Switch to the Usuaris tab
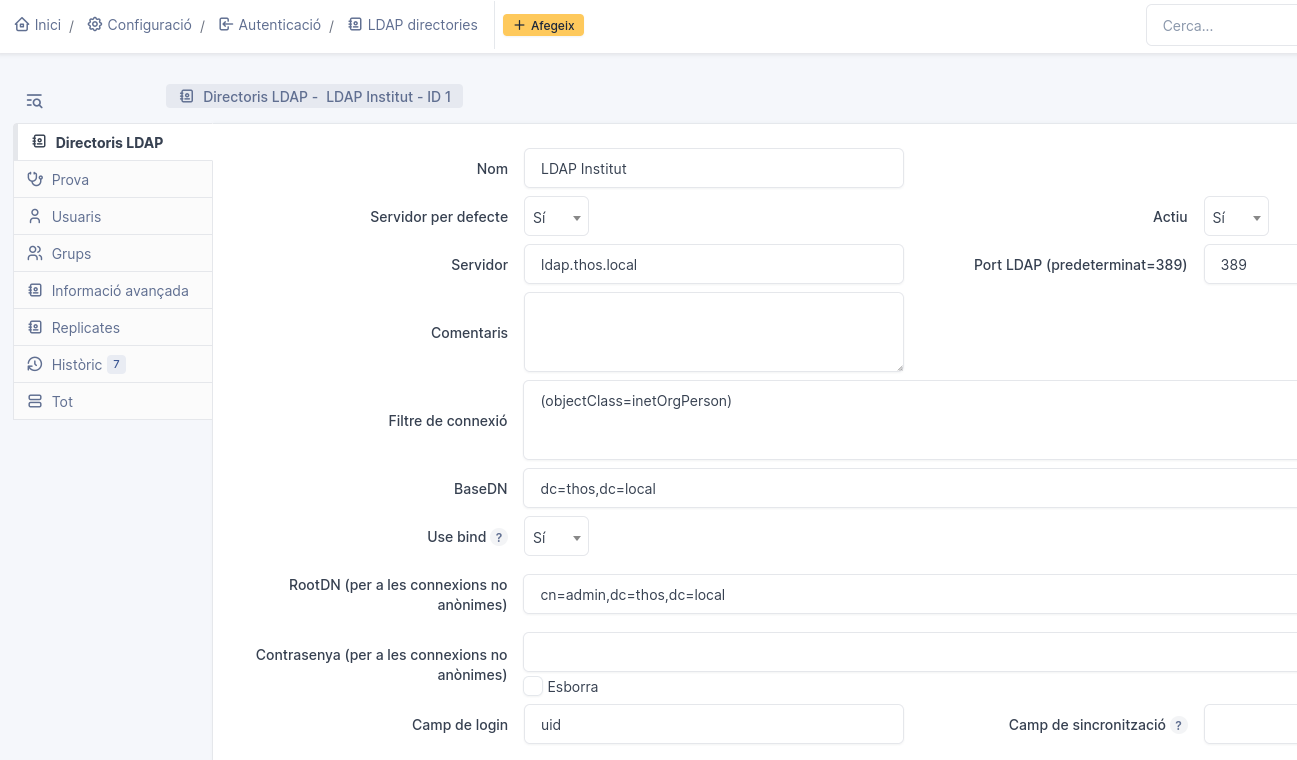1297x760 pixels. (113, 217)
